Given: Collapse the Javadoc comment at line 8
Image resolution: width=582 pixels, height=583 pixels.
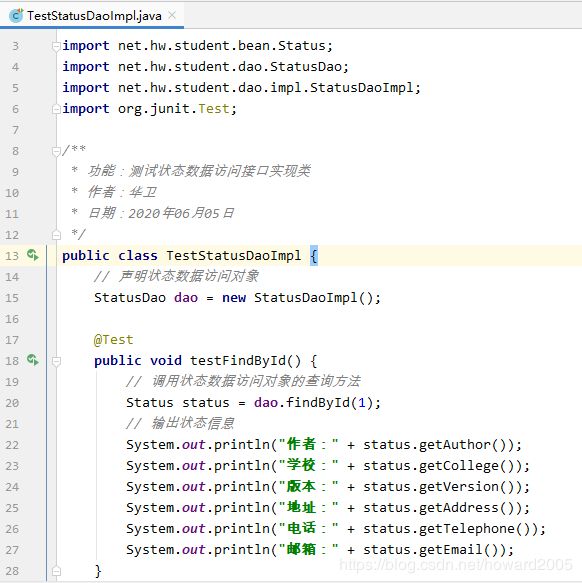Looking at the screenshot, I should tap(56, 151).
